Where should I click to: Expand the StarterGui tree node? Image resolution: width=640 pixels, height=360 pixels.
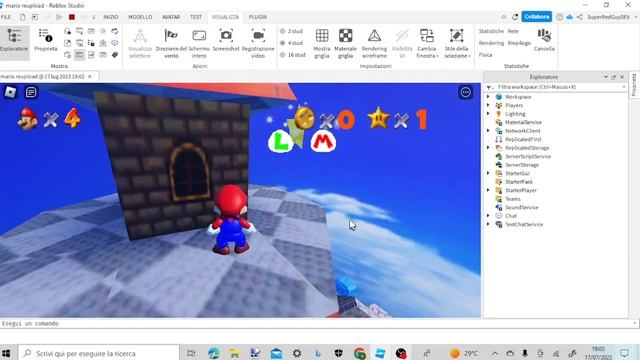(488, 173)
